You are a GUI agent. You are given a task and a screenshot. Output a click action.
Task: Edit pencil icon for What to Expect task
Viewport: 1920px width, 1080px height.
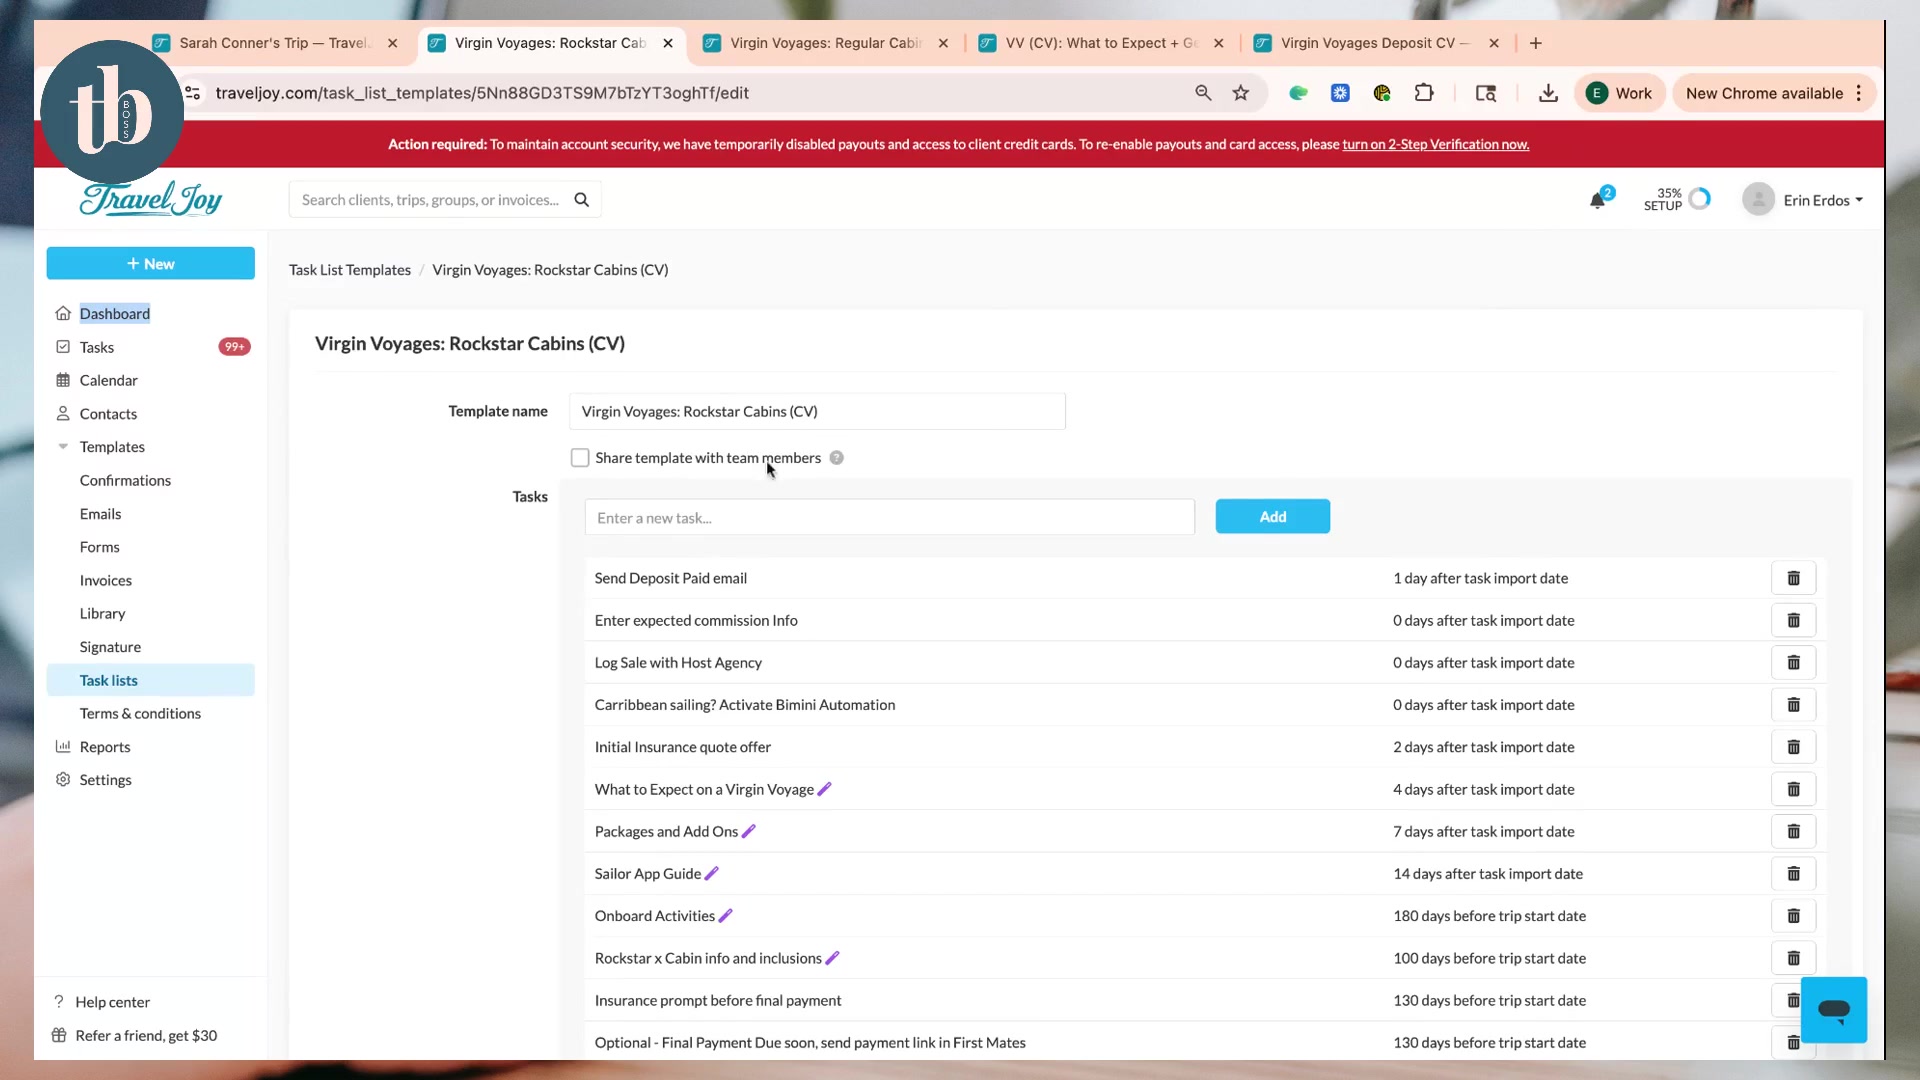click(825, 789)
